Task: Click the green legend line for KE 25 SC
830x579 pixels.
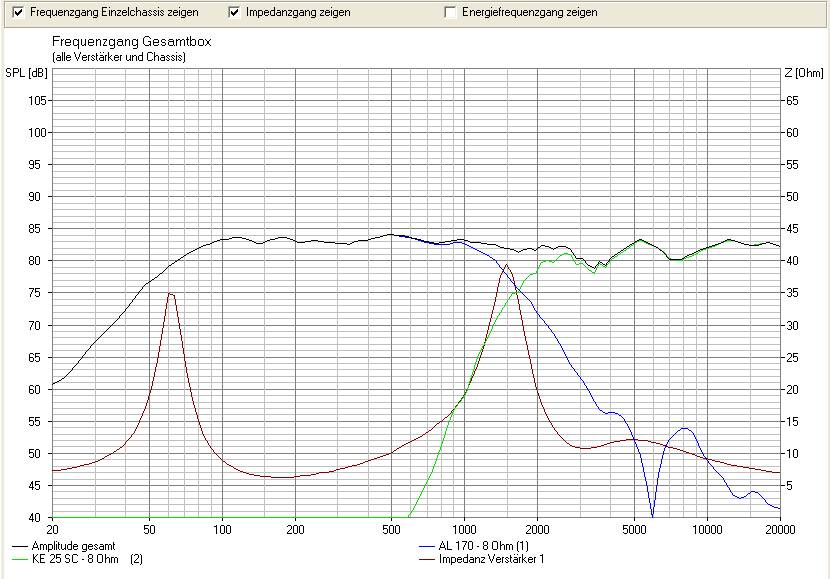Action: pos(19,559)
